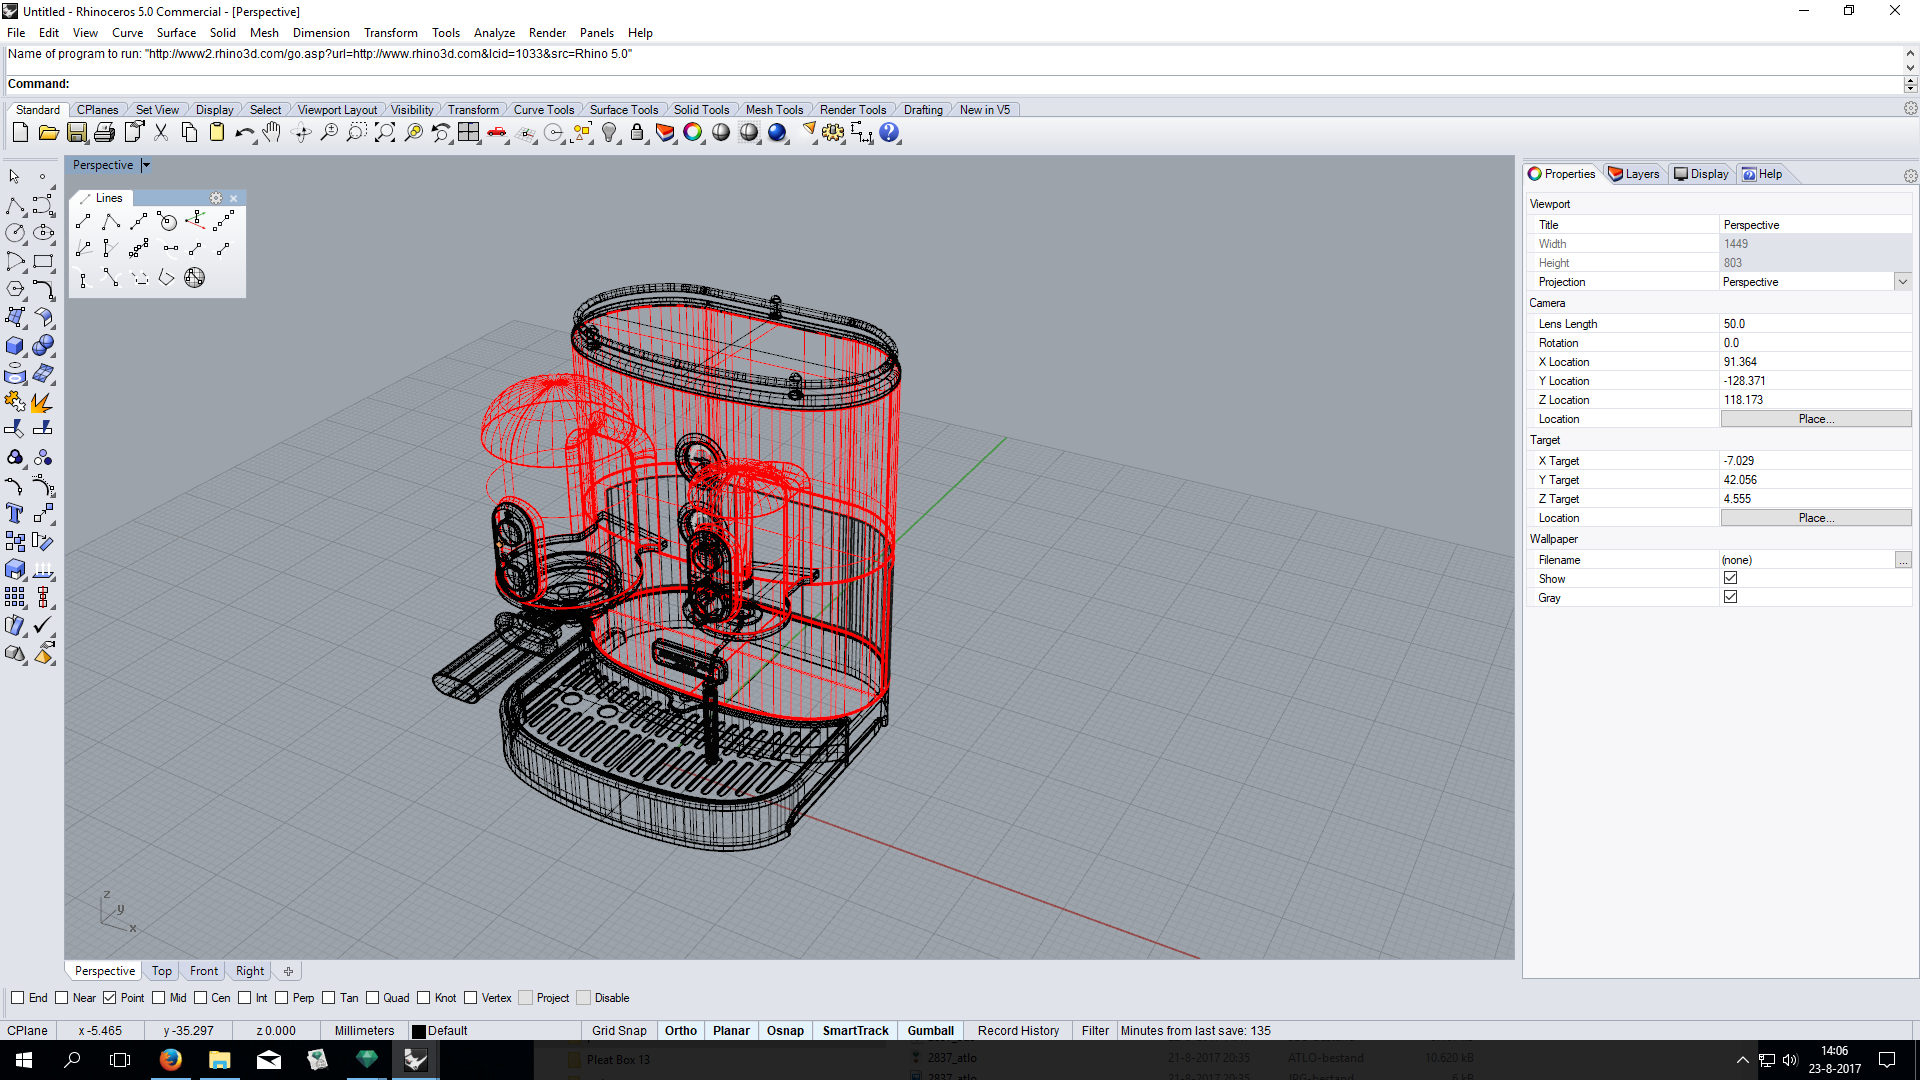Select the Four Viewports layout icon
Screen dimensions: 1920x1080
point(469,132)
